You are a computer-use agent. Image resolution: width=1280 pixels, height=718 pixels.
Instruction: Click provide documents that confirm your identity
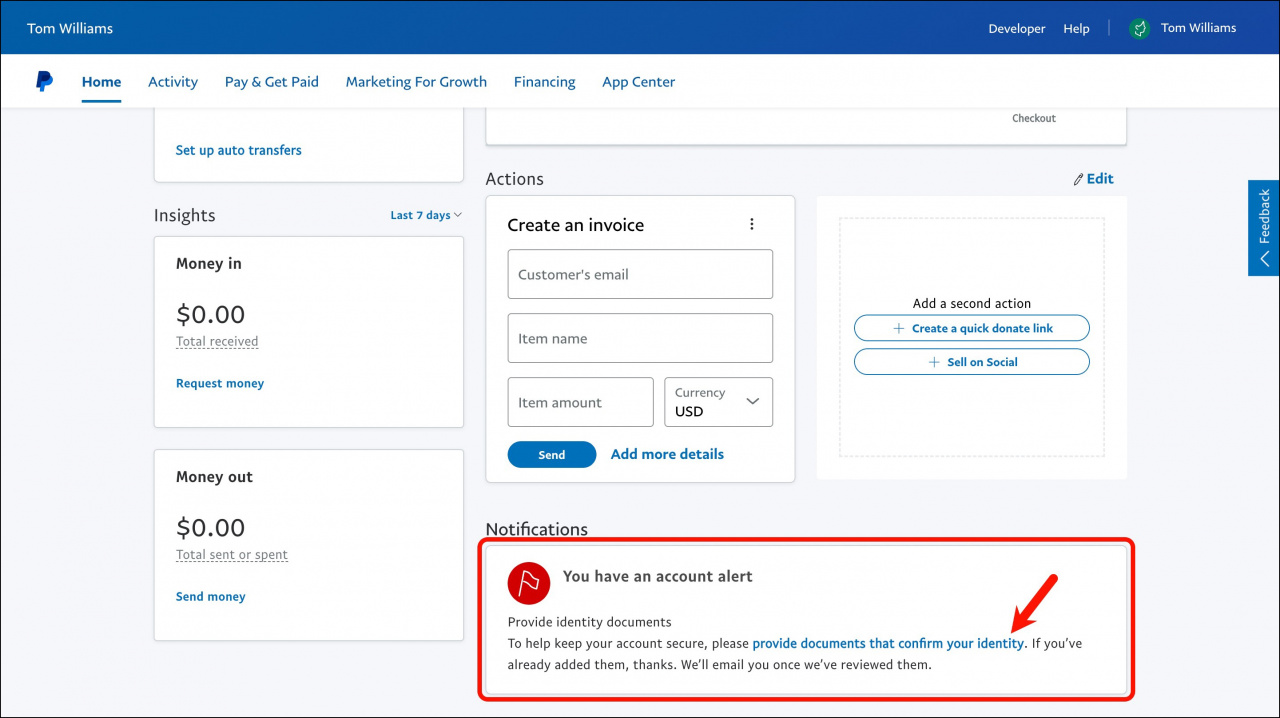pyautogui.click(x=888, y=644)
